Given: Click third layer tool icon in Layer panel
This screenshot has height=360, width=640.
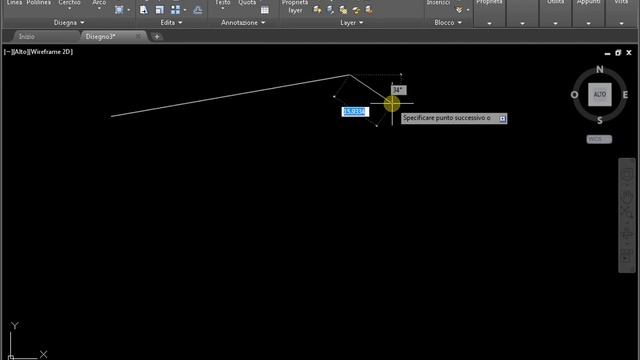Looking at the screenshot, I should click(343, 10).
